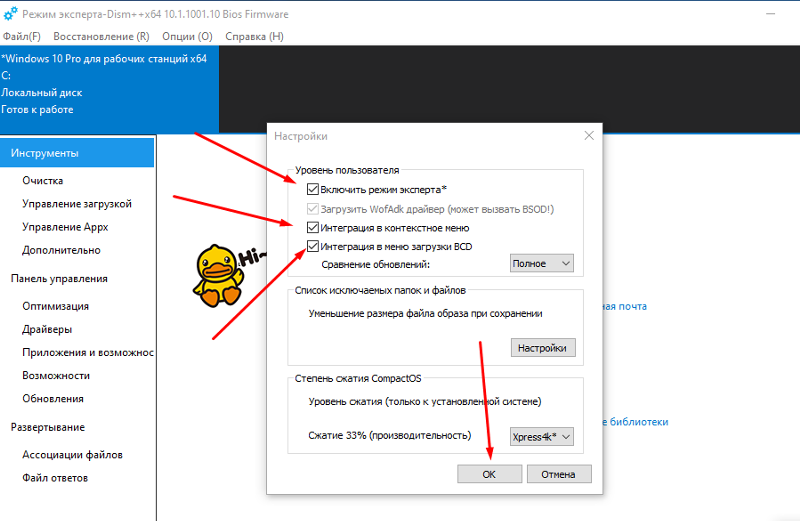Confirm settings with OK button
Viewport: 800px width, 521px height.
click(489, 474)
